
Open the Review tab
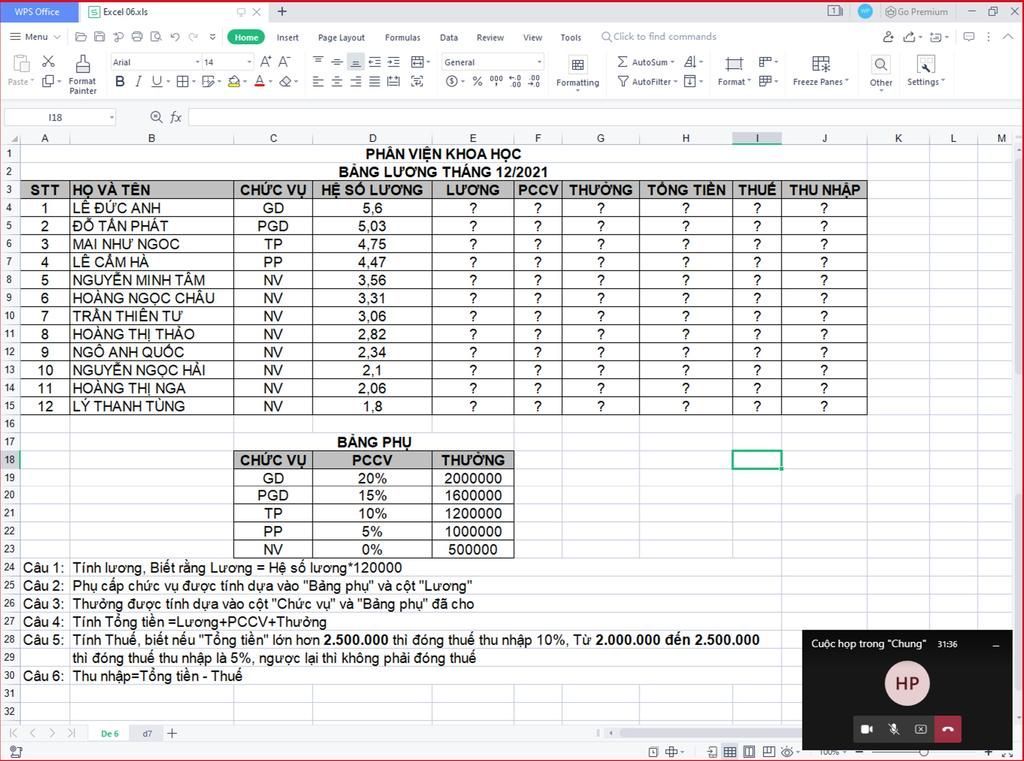[490, 37]
